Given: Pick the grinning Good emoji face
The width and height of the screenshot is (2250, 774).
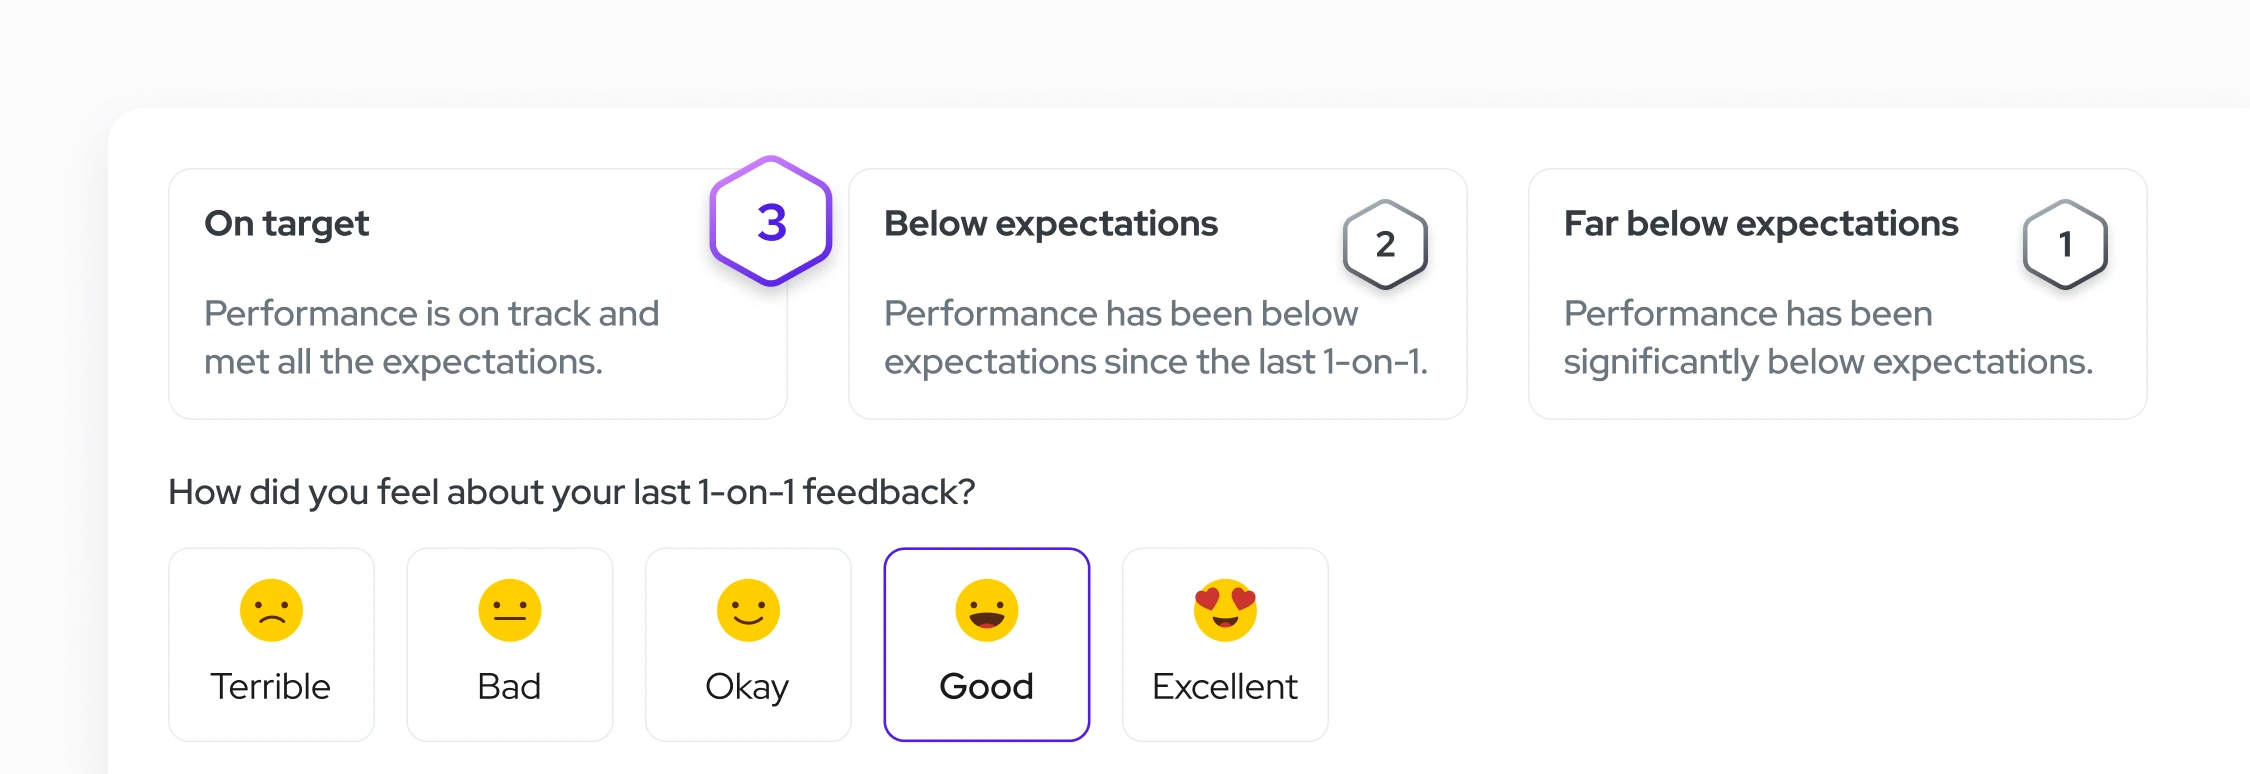Looking at the screenshot, I should pos(987,610).
